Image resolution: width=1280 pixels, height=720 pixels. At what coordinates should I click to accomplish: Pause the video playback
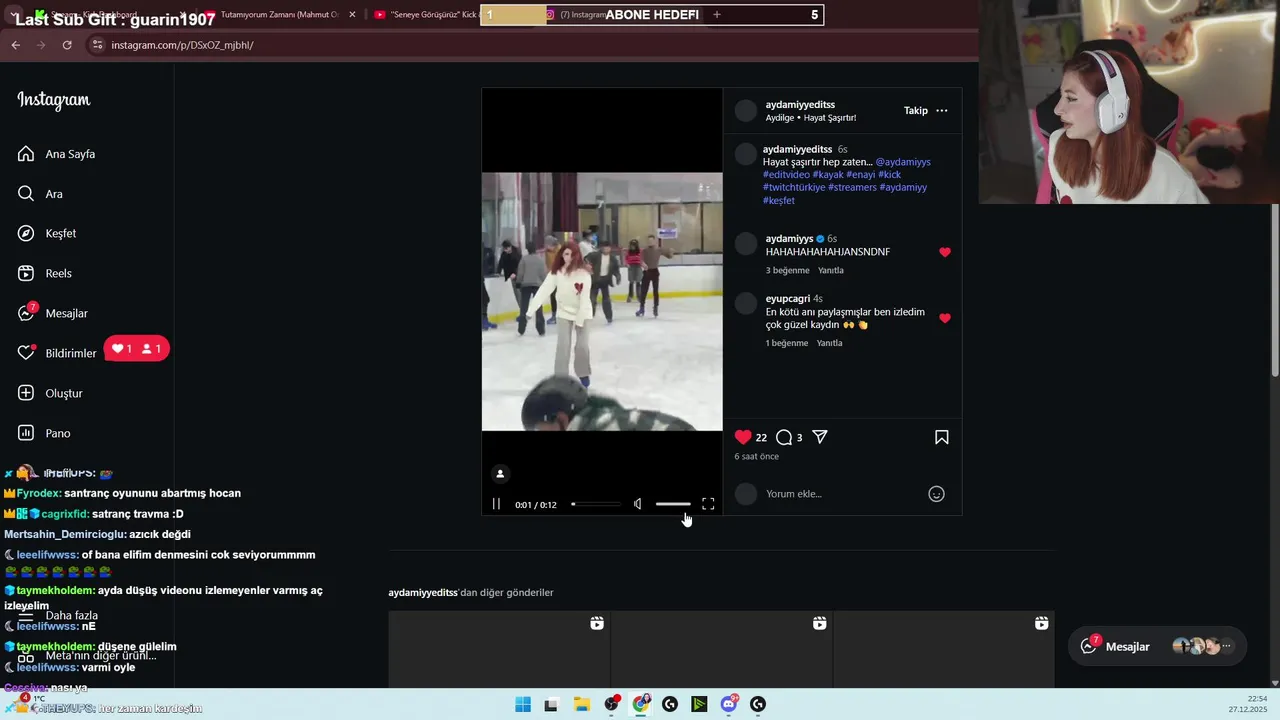(x=496, y=504)
